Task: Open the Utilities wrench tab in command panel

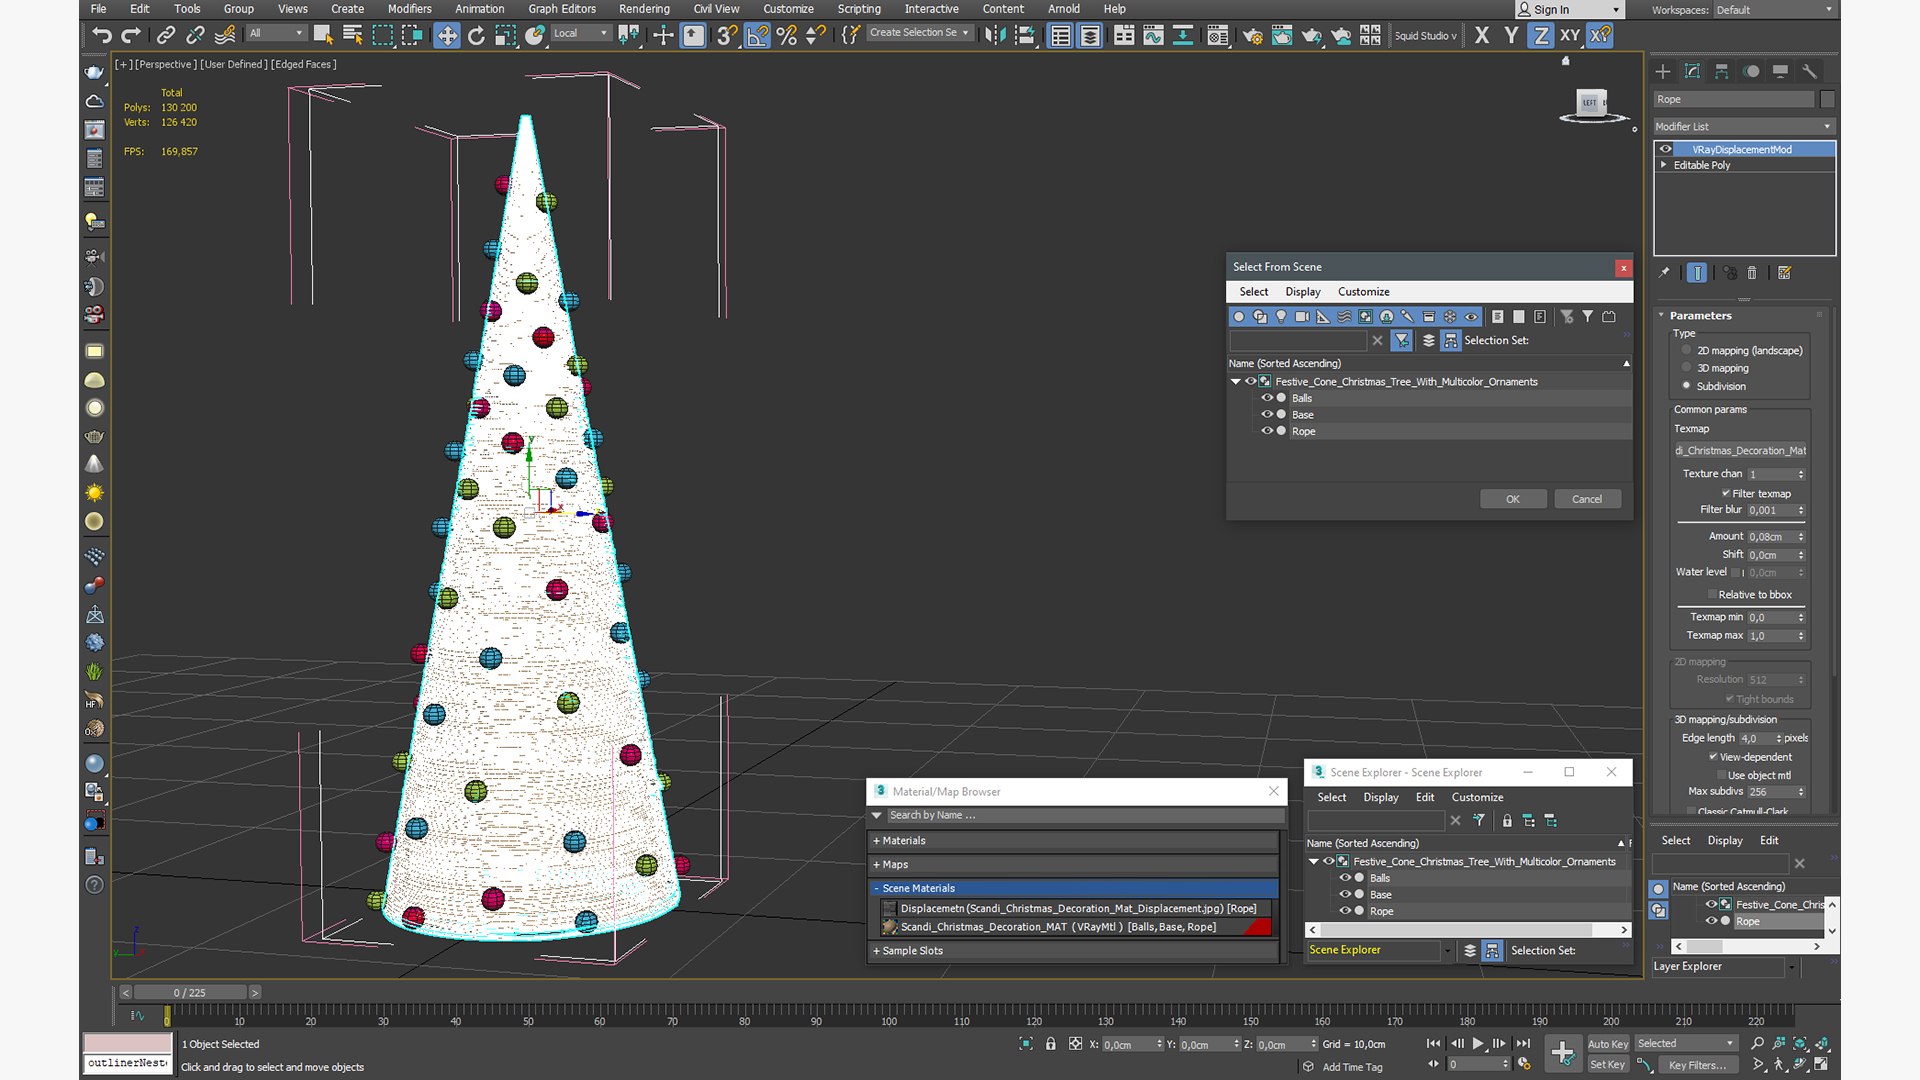Action: pos(1809,71)
